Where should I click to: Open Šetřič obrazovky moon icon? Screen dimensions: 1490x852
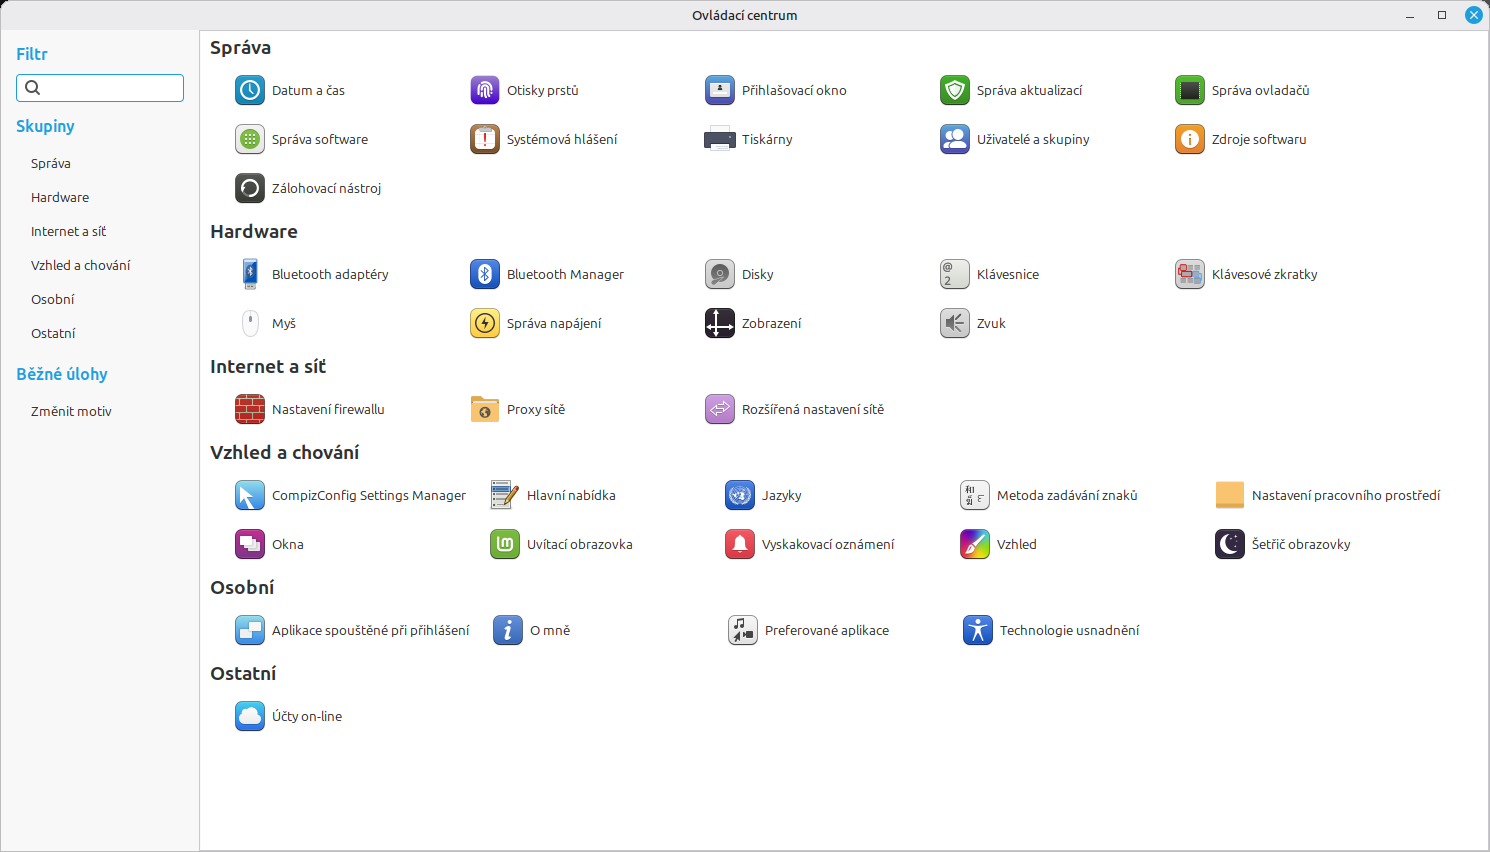[1230, 544]
